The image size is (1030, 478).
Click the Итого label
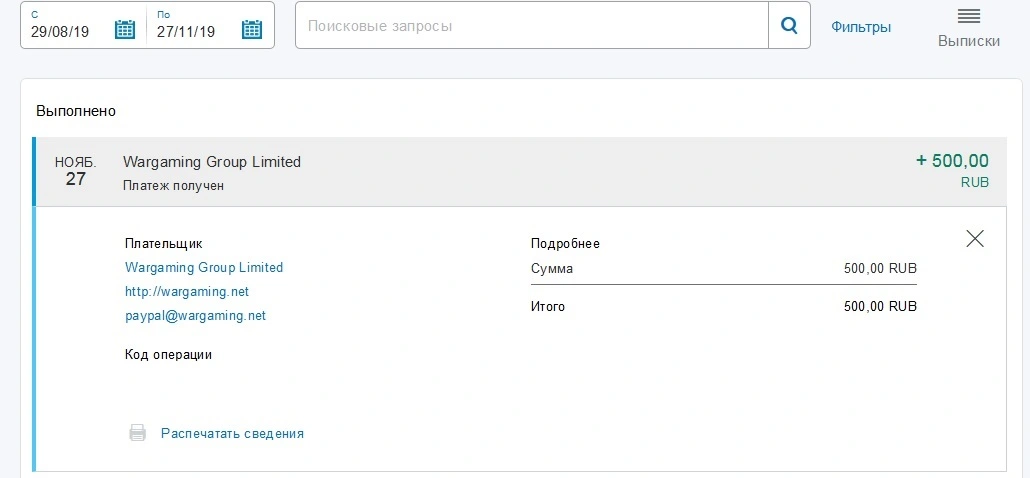[548, 307]
